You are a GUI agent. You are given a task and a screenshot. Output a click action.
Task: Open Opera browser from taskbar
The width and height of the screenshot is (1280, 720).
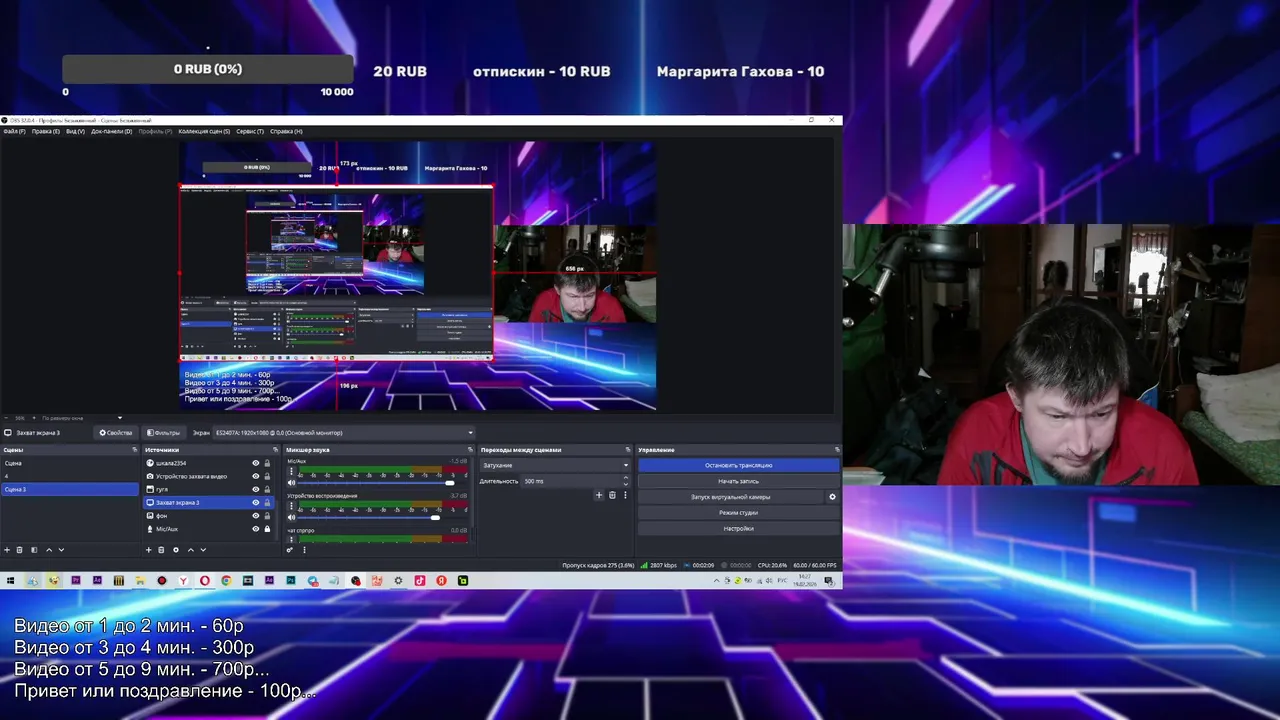pos(205,580)
